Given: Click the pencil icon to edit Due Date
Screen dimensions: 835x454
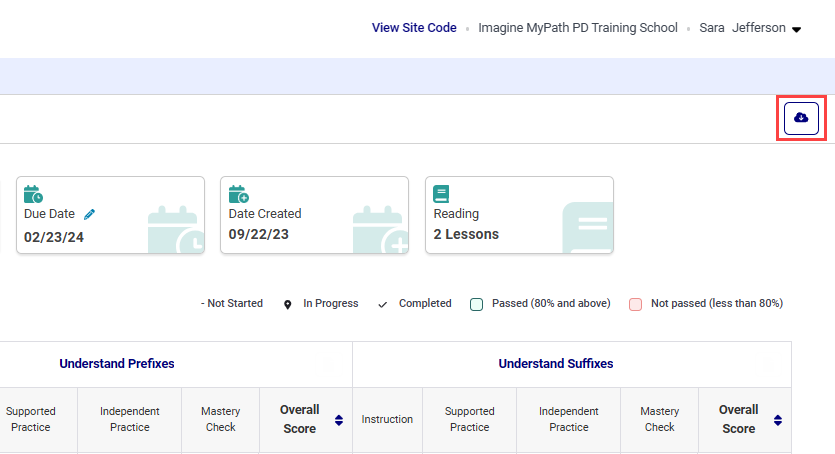Looking at the screenshot, I should [90, 214].
